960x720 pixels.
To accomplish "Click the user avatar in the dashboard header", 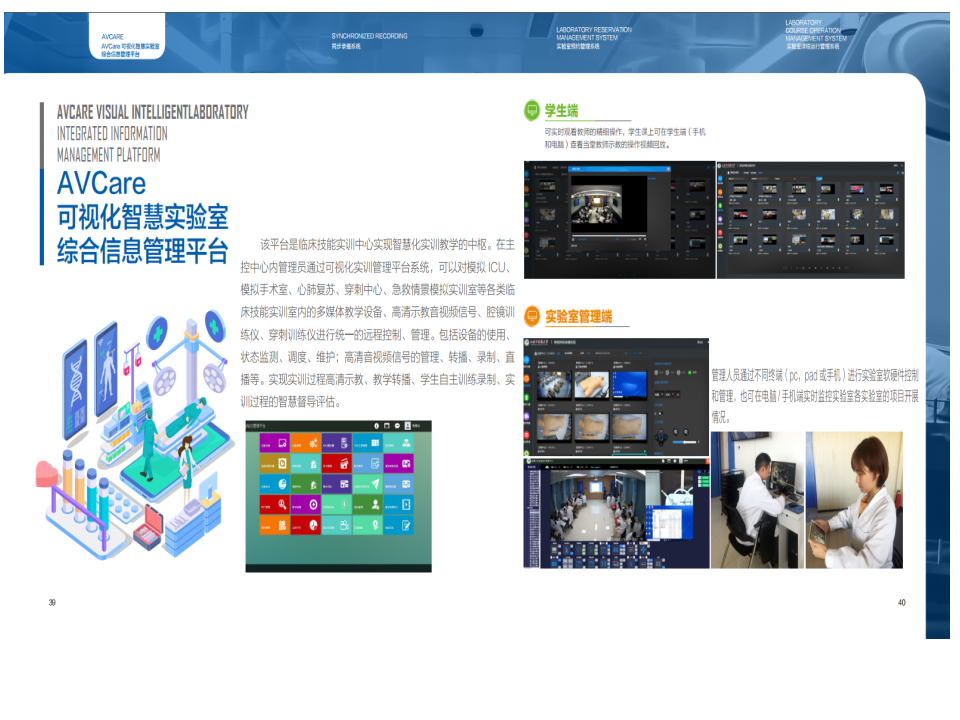I will 408,425.
